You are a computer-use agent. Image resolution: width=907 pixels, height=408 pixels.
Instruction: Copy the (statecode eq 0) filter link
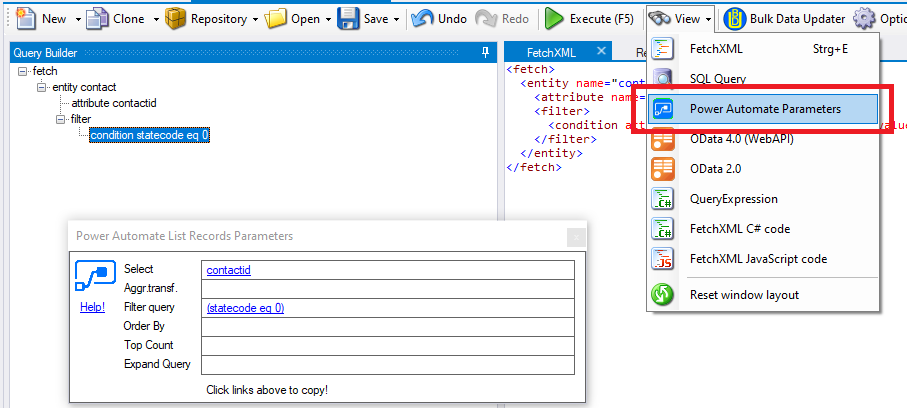[245, 308]
